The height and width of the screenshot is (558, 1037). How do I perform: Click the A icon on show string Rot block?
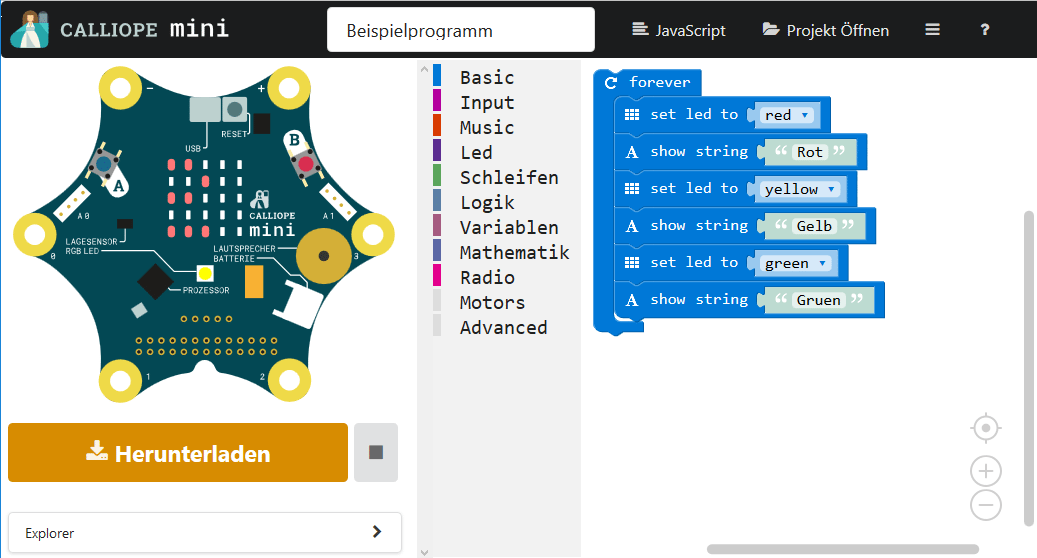click(x=632, y=152)
